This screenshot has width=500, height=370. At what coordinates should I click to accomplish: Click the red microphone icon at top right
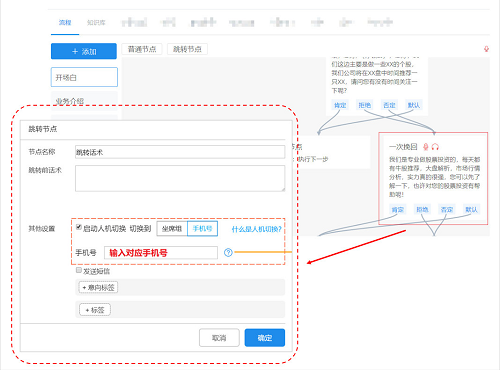[486, 49]
